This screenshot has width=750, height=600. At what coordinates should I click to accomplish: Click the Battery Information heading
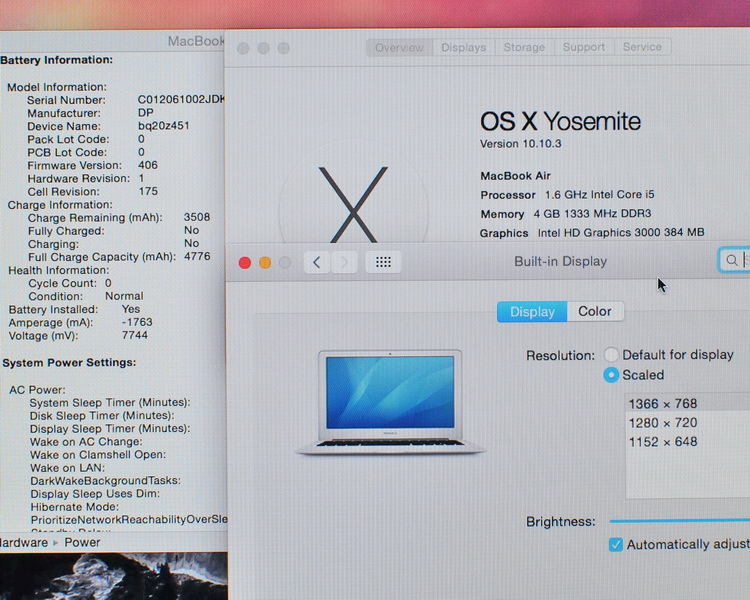[x=56, y=60]
